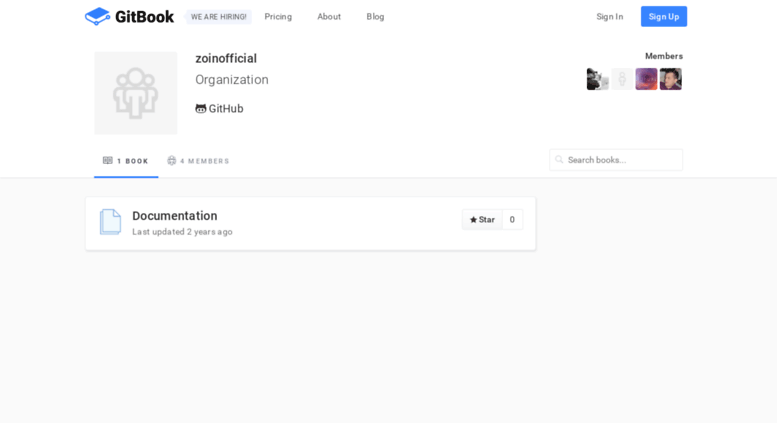
Task: Open the Blog link
Action: (375, 16)
